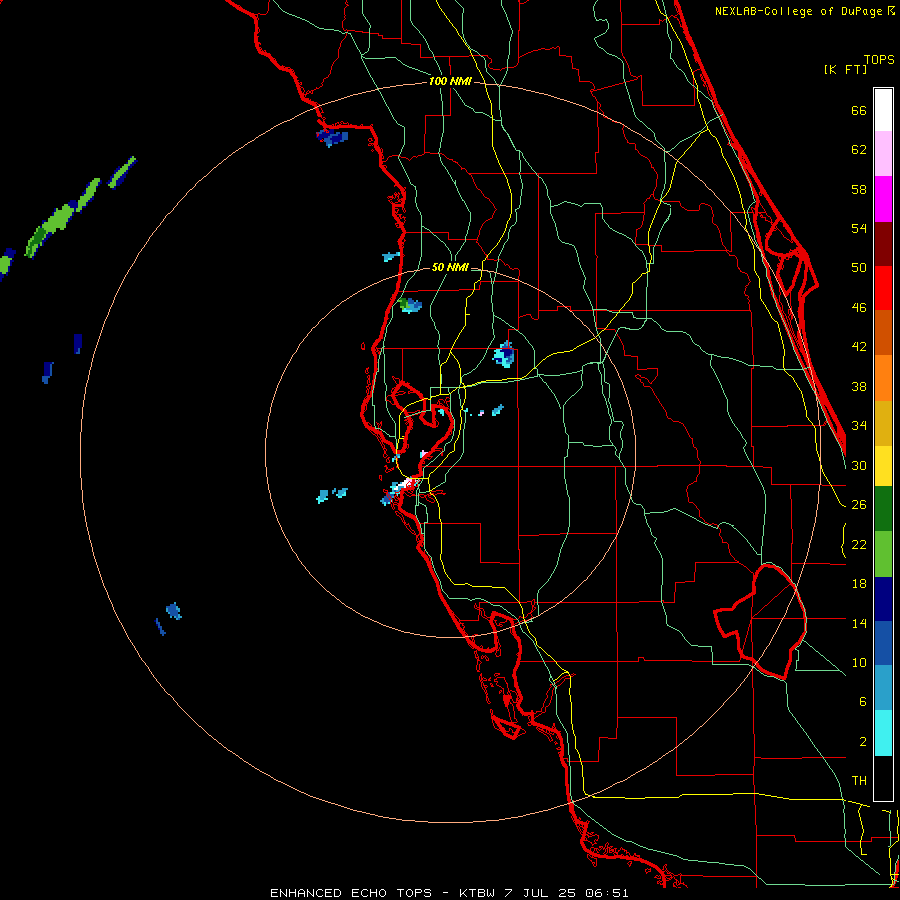Viewport: 900px width, 900px height.
Task: Click the 34 value in the legend
Action: [859, 426]
